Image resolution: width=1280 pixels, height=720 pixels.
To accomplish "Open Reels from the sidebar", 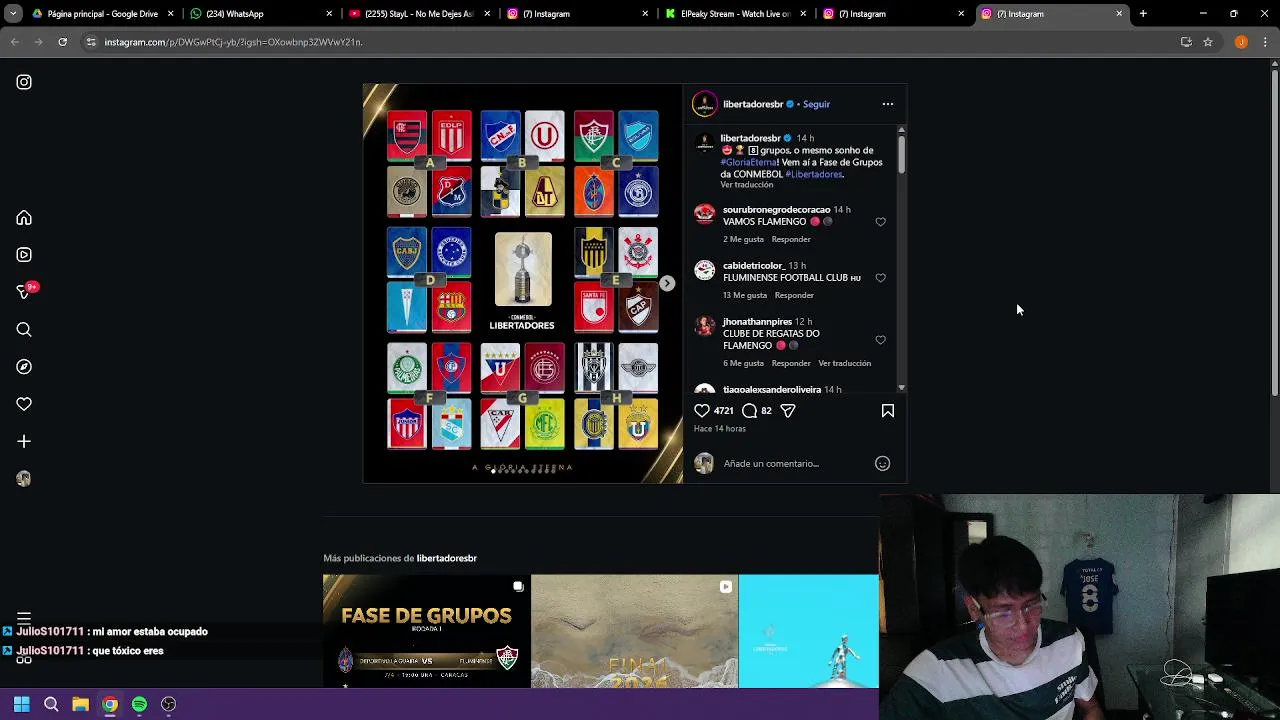I will [x=24, y=255].
